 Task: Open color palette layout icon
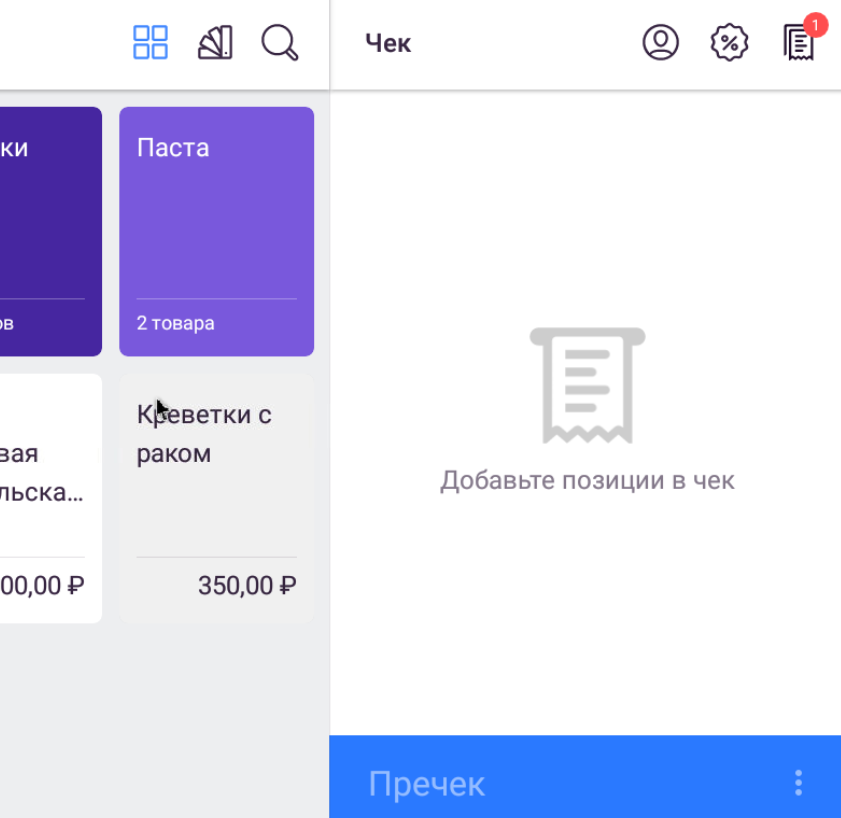pos(215,42)
